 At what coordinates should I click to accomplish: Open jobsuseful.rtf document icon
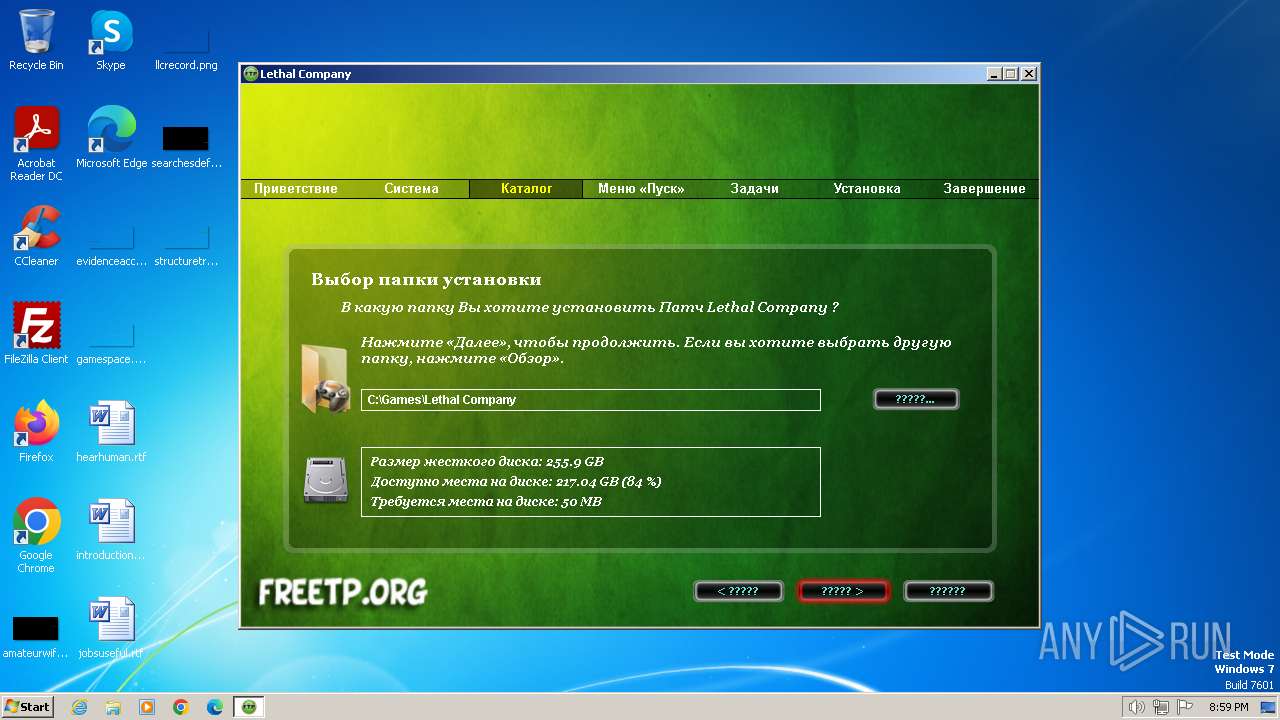click(110, 628)
